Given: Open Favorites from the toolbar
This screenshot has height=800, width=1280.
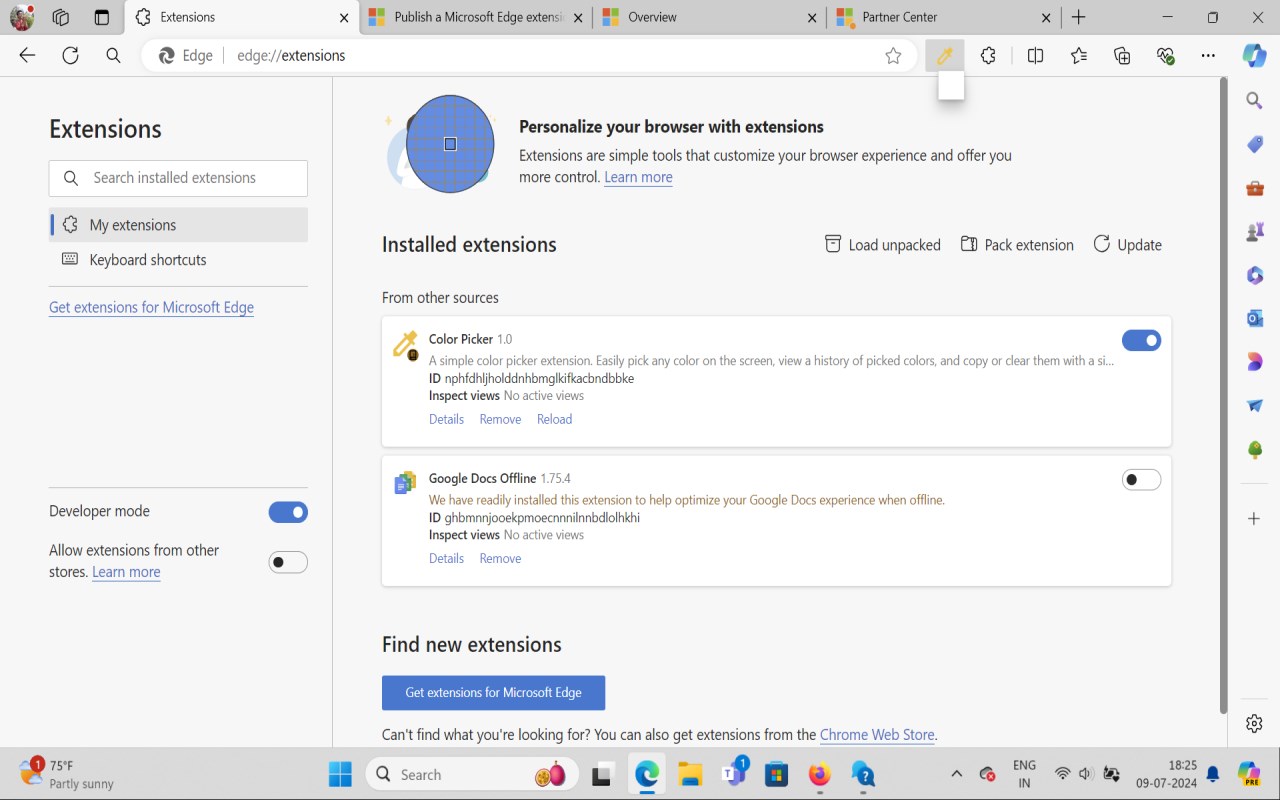Looking at the screenshot, I should coord(1079,56).
